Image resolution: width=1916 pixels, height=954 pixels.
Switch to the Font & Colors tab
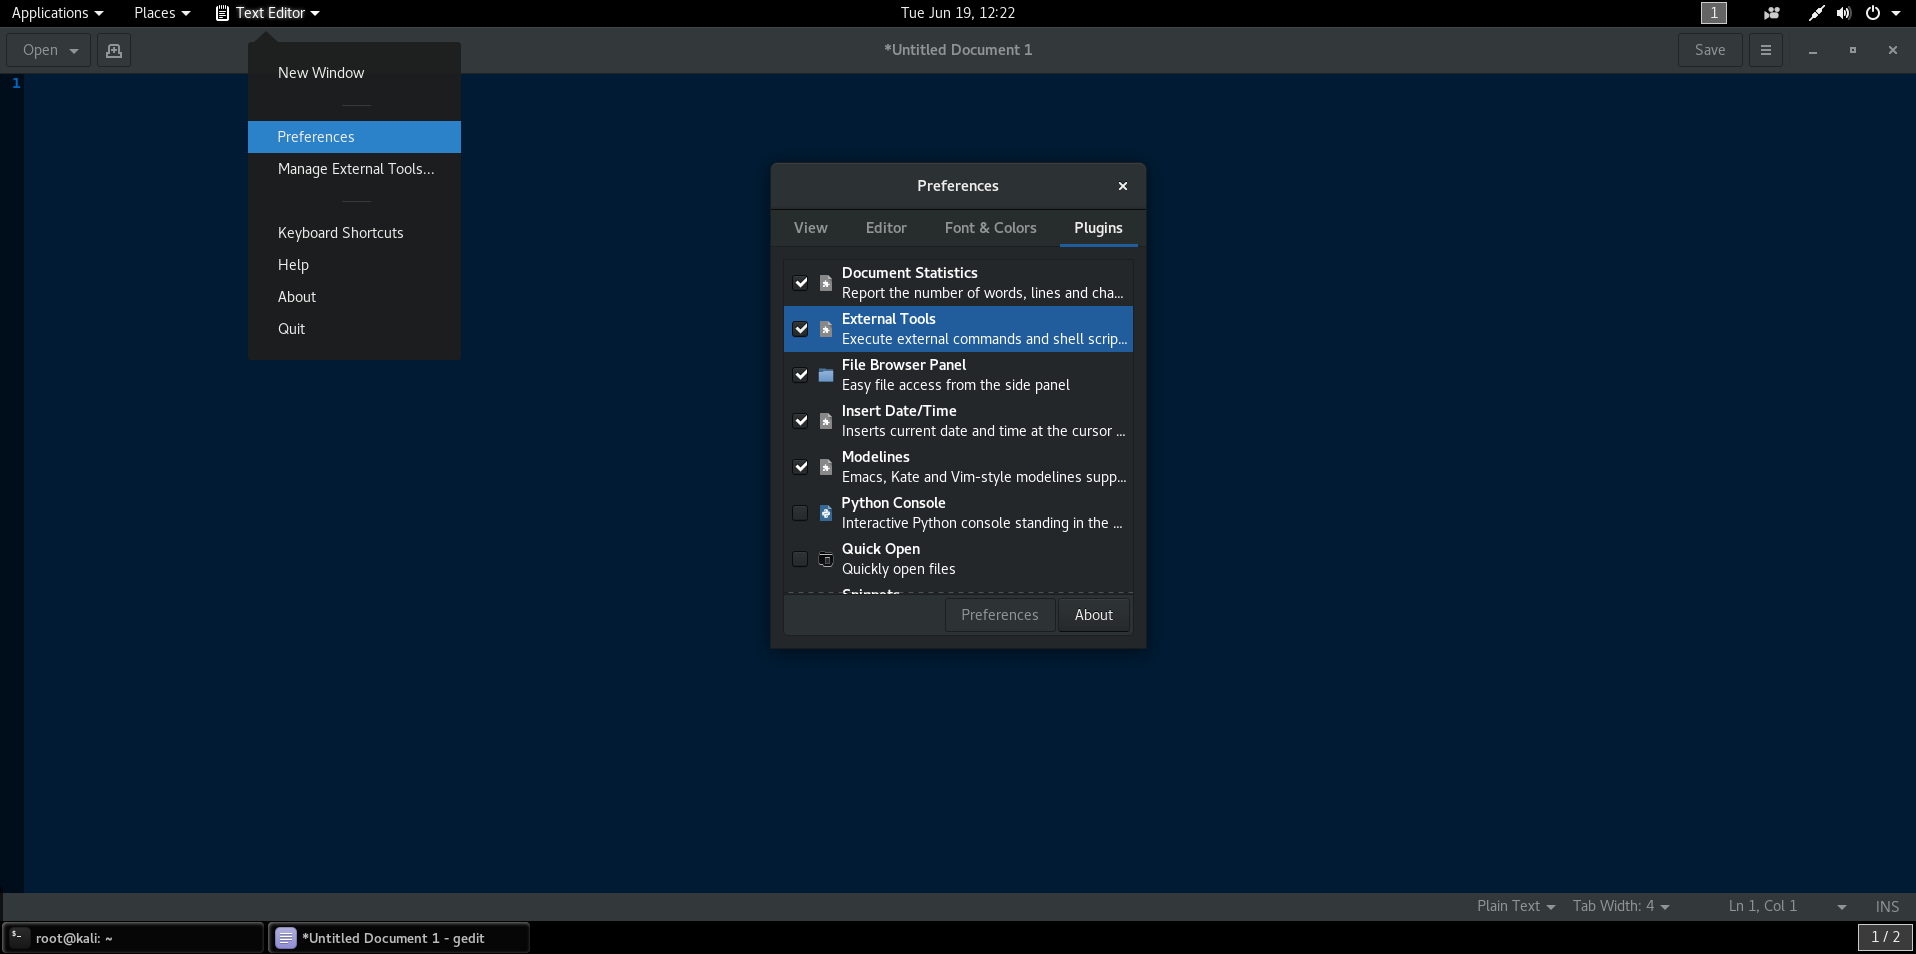[990, 228]
